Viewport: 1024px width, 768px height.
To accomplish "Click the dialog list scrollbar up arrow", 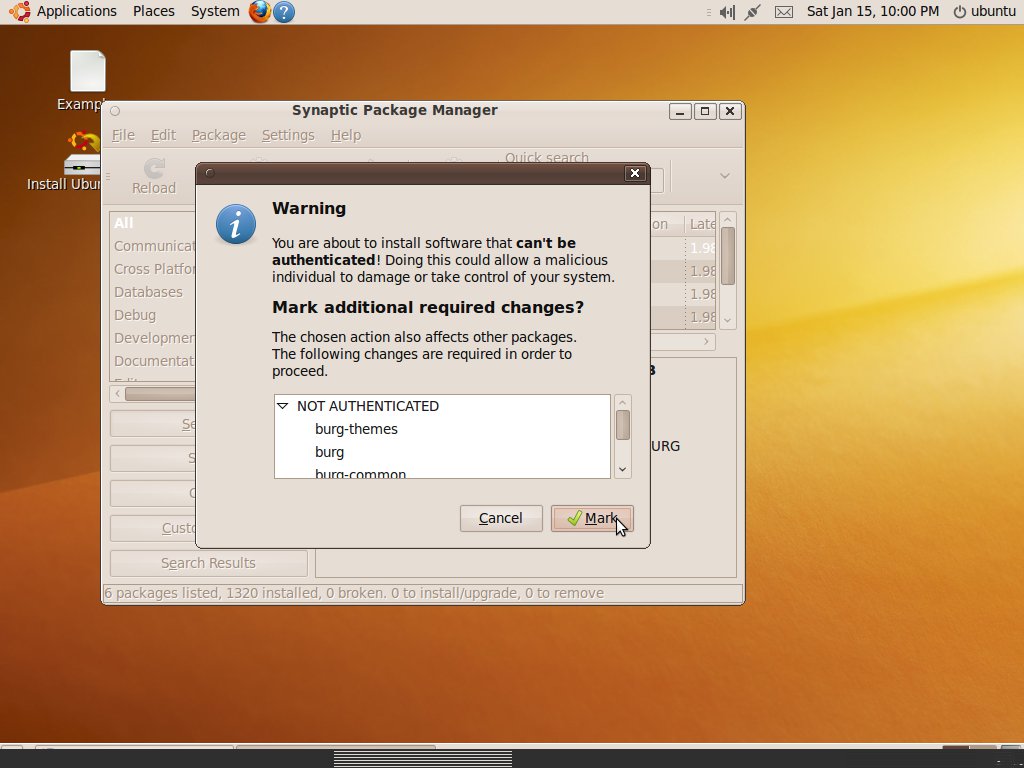I will tap(622, 402).
